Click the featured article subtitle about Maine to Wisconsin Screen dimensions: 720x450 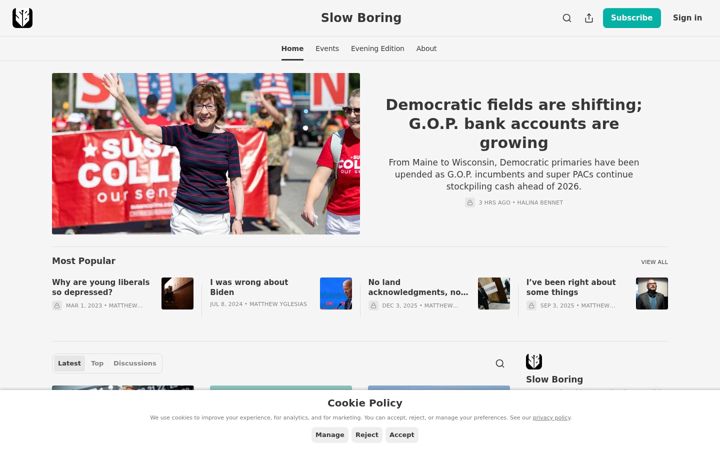(x=513, y=174)
